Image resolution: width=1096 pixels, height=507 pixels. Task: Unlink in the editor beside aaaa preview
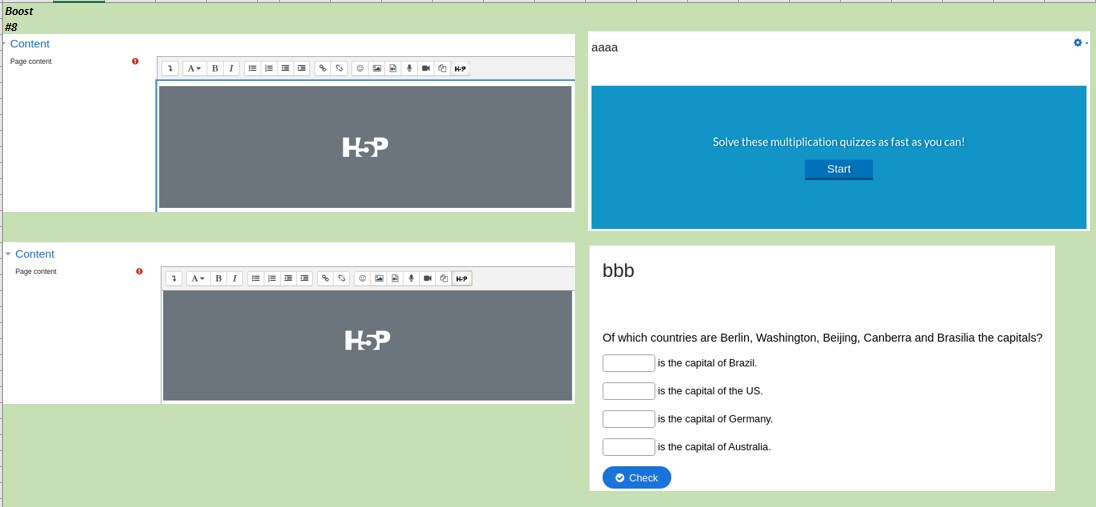[x=339, y=69]
